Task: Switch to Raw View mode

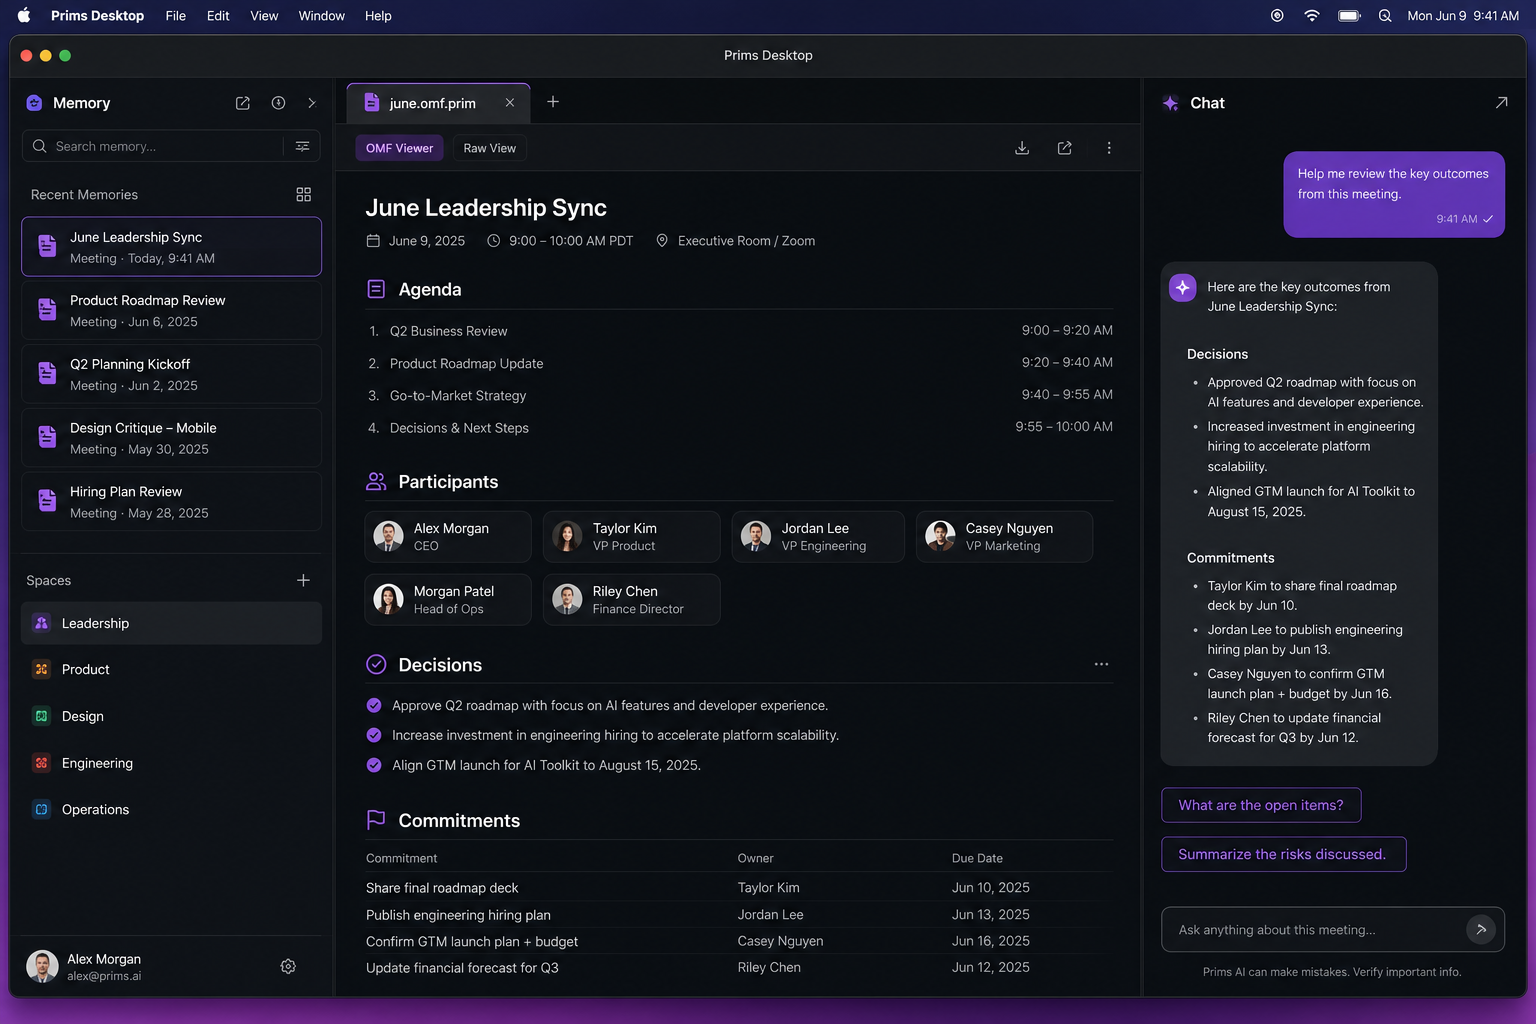Action: 490,148
